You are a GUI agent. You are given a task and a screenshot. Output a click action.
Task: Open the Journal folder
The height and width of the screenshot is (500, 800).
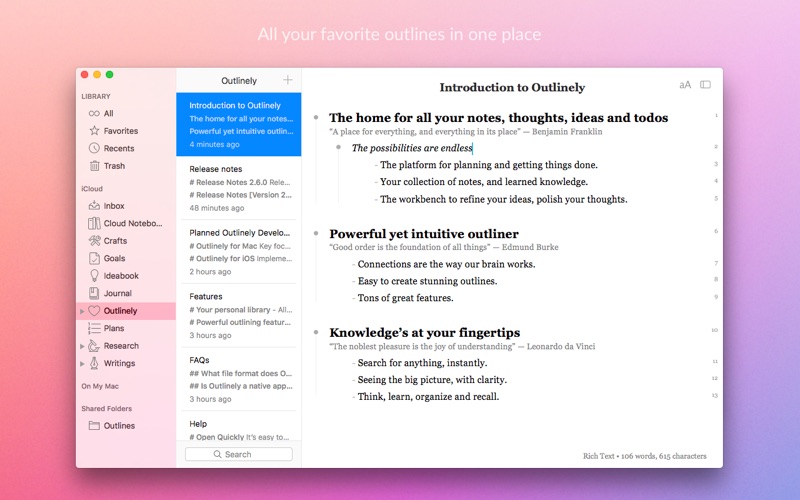click(126, 293)
